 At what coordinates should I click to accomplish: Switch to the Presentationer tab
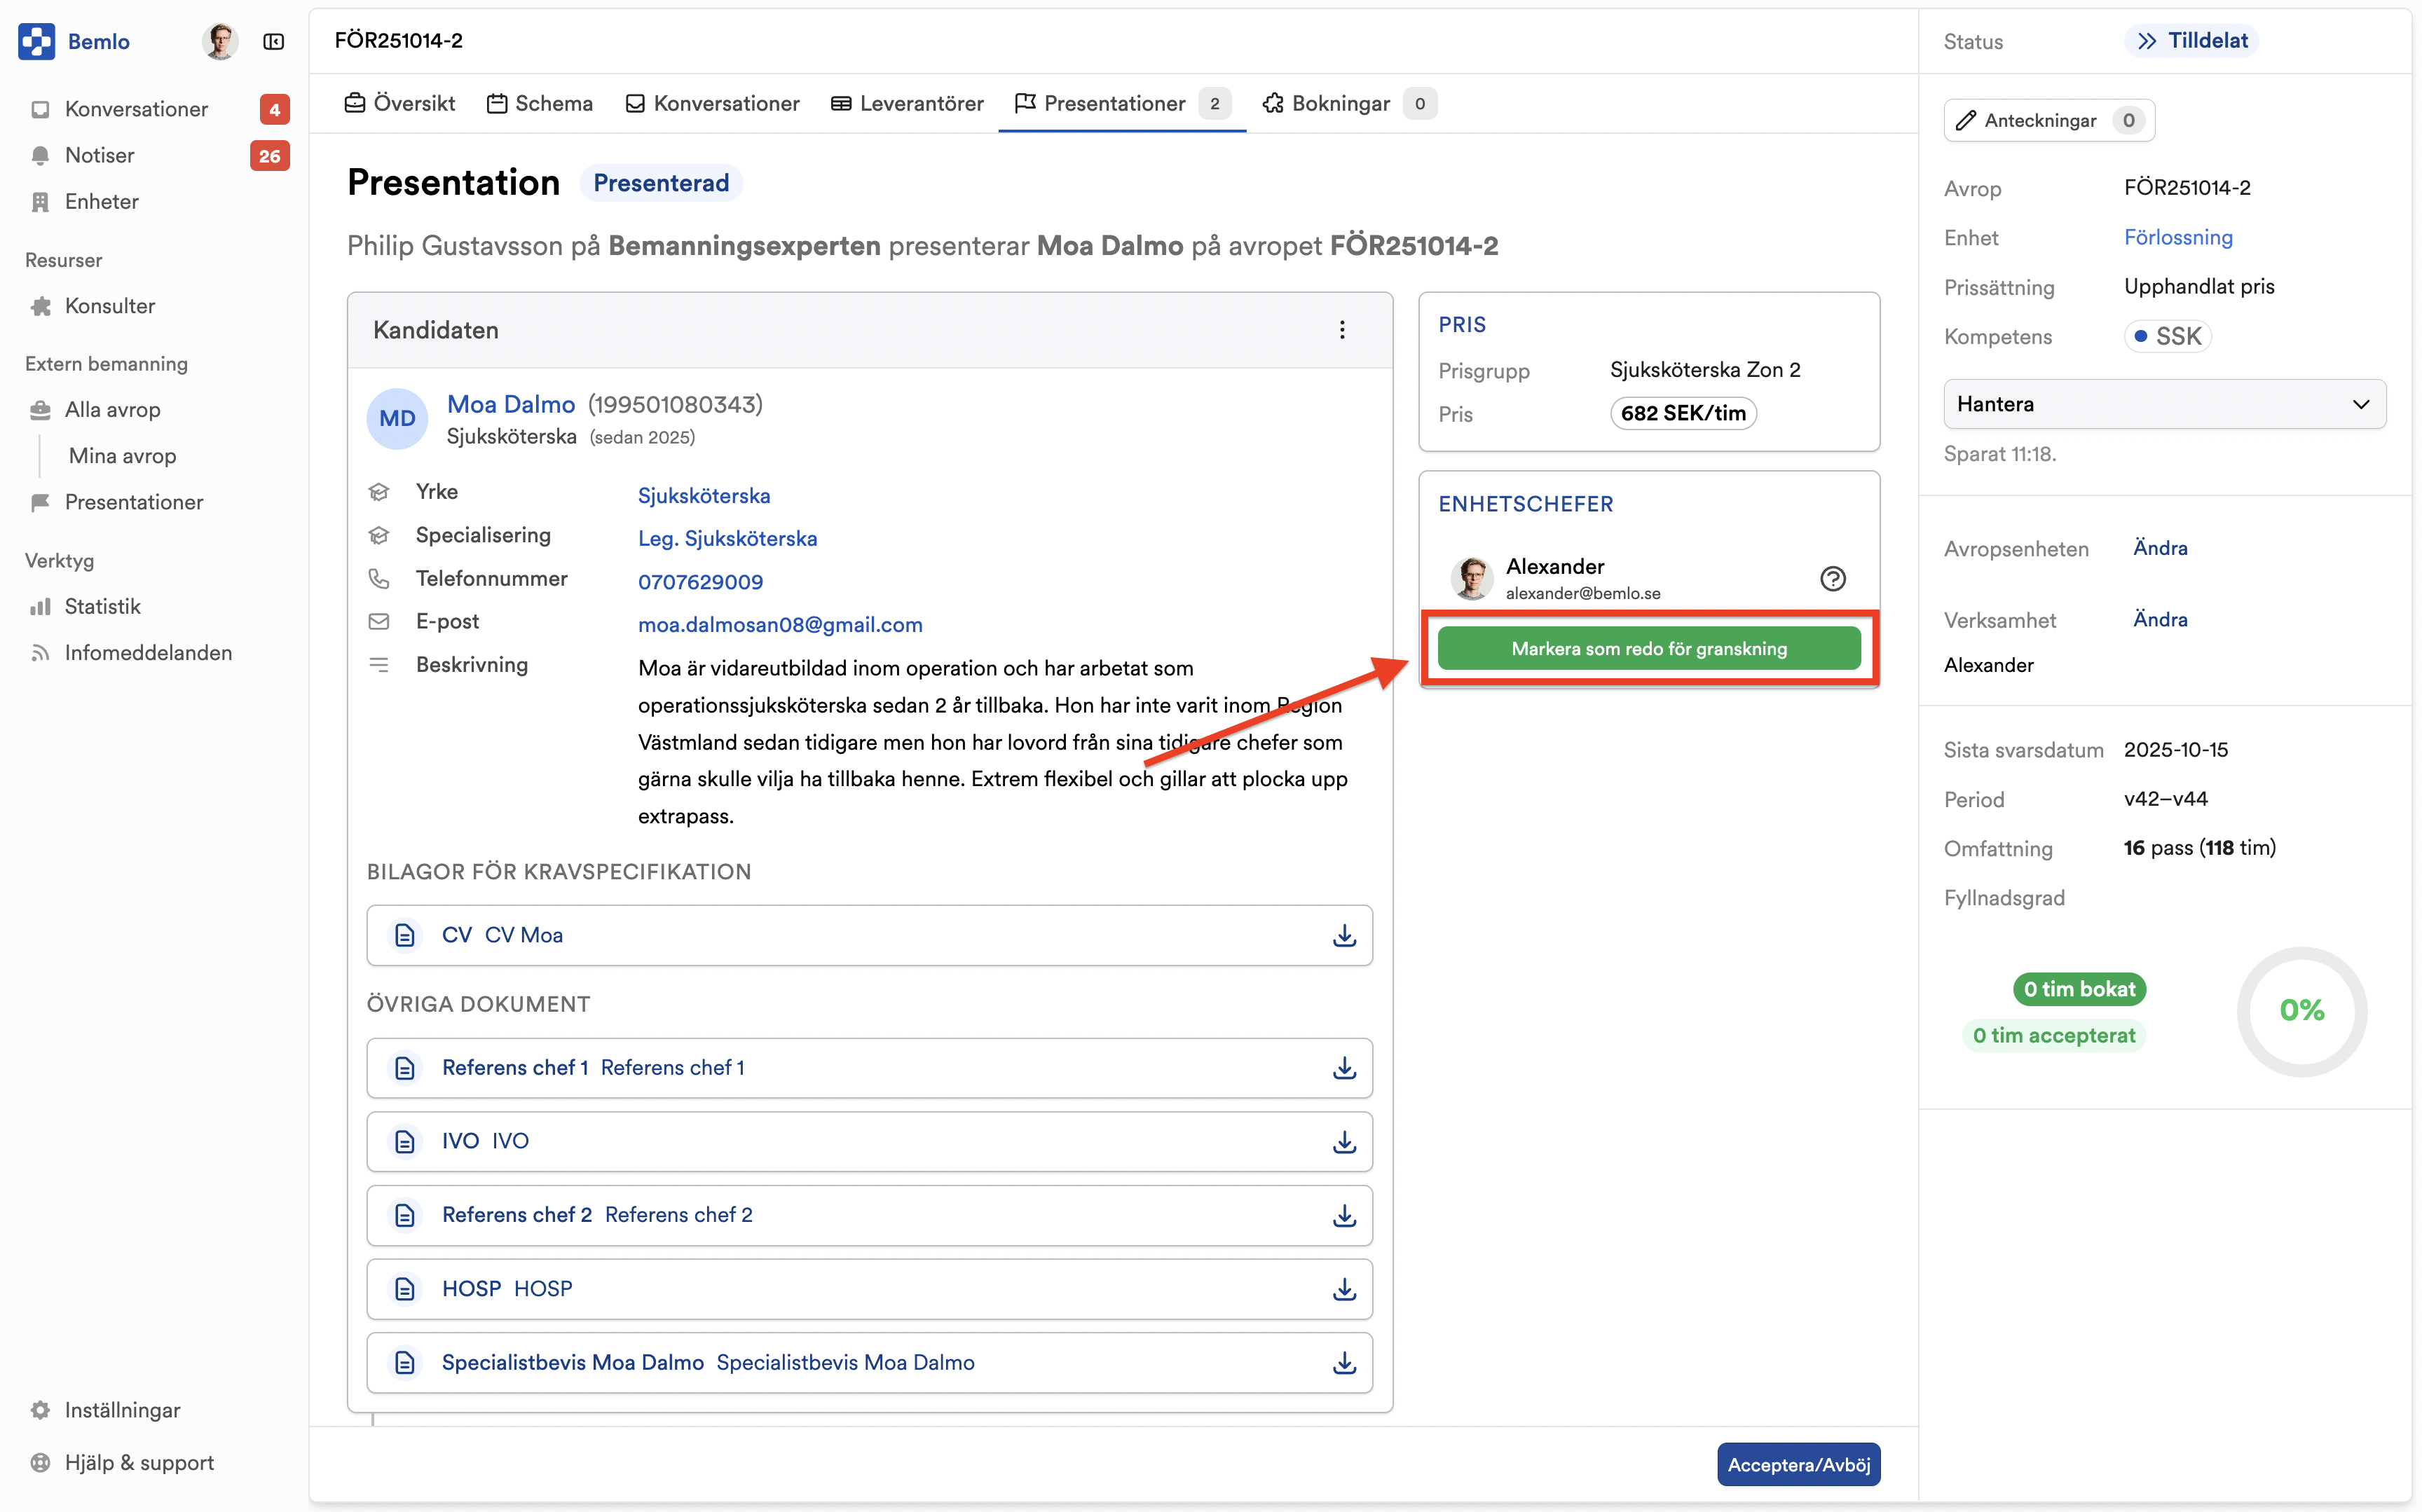(x=1122, y=103)
